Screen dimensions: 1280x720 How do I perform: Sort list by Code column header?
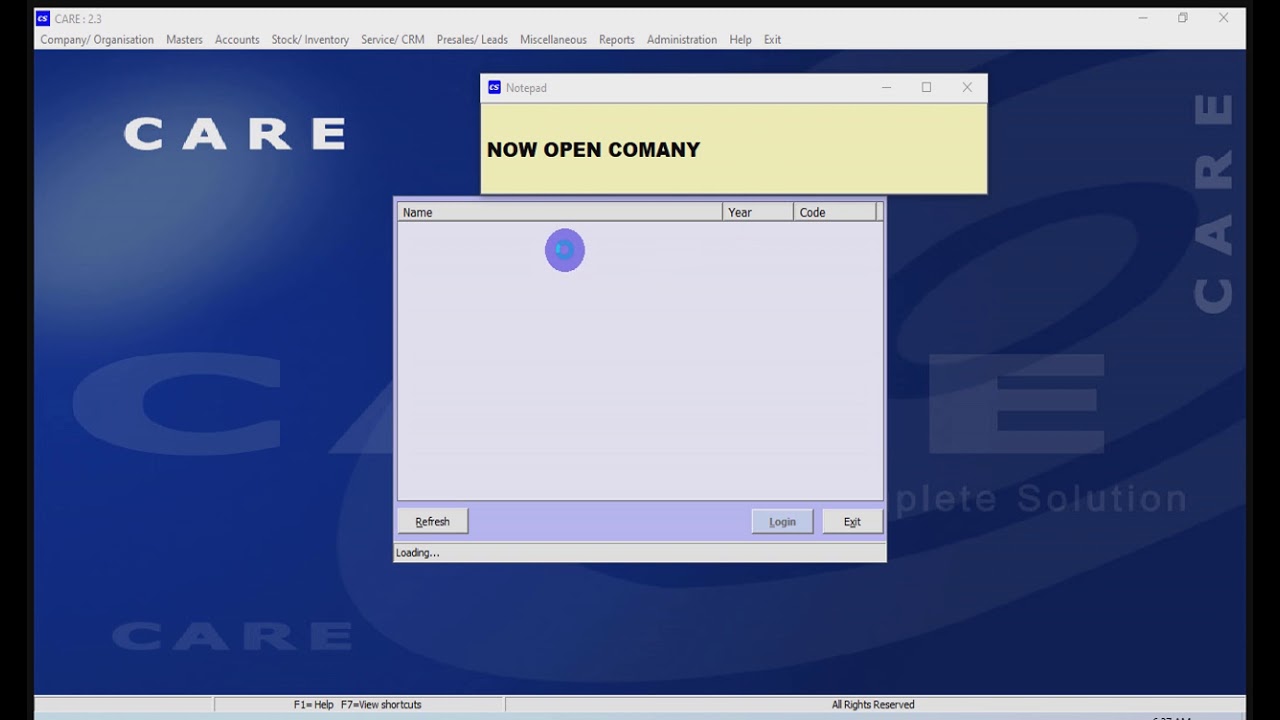pyautogui.click(x=835, y=212)
